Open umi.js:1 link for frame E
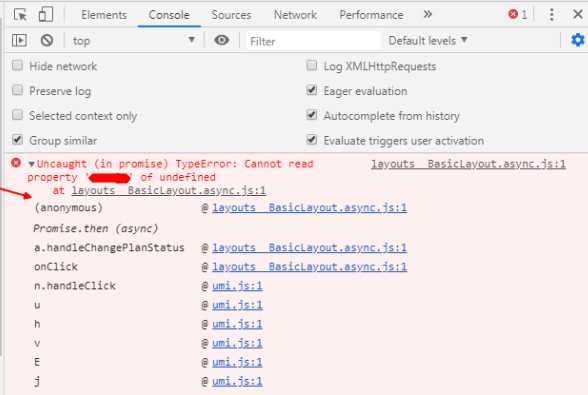Screen dimensions: 588x395 (237, 362)
